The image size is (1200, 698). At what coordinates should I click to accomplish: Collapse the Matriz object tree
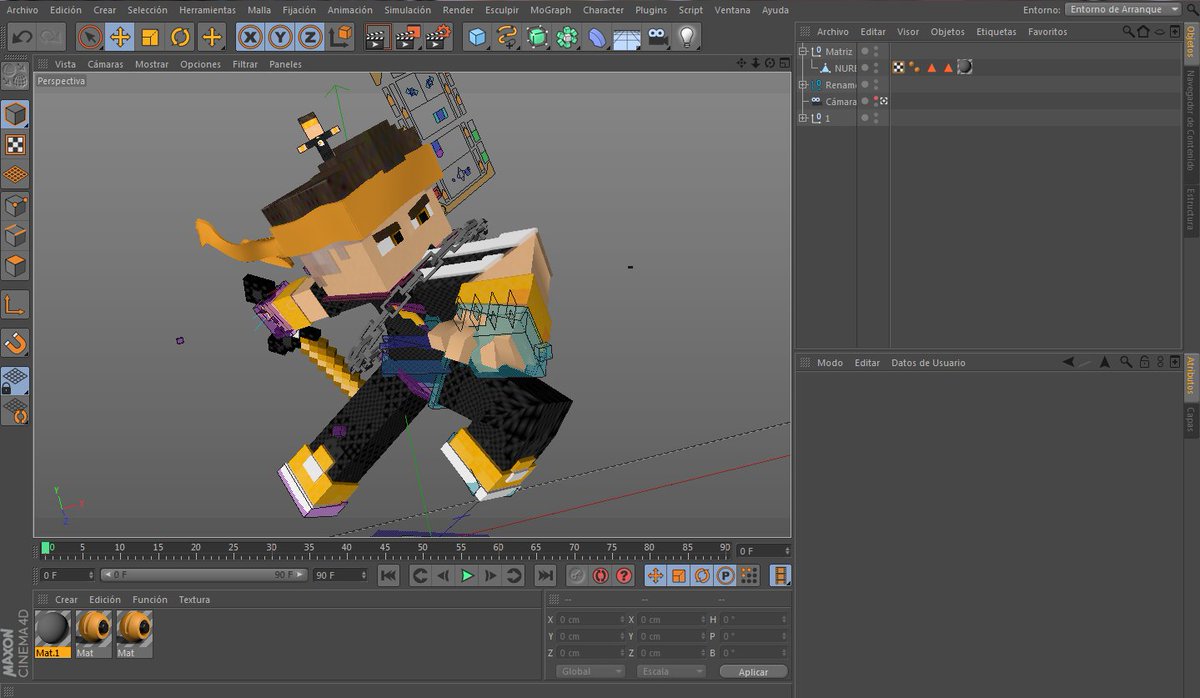803,51
